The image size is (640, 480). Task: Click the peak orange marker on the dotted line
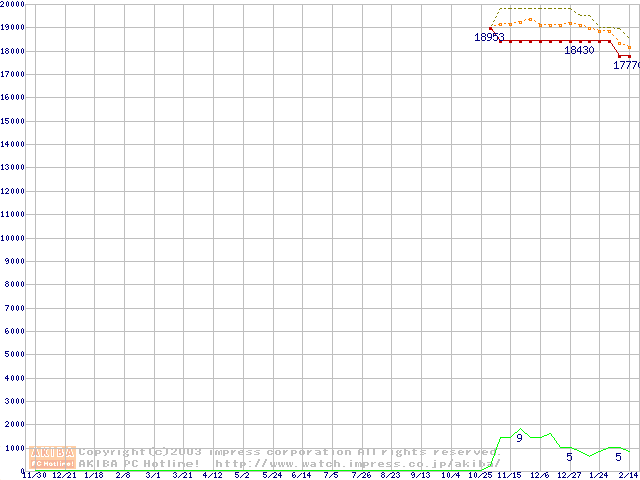click(530, 19)
